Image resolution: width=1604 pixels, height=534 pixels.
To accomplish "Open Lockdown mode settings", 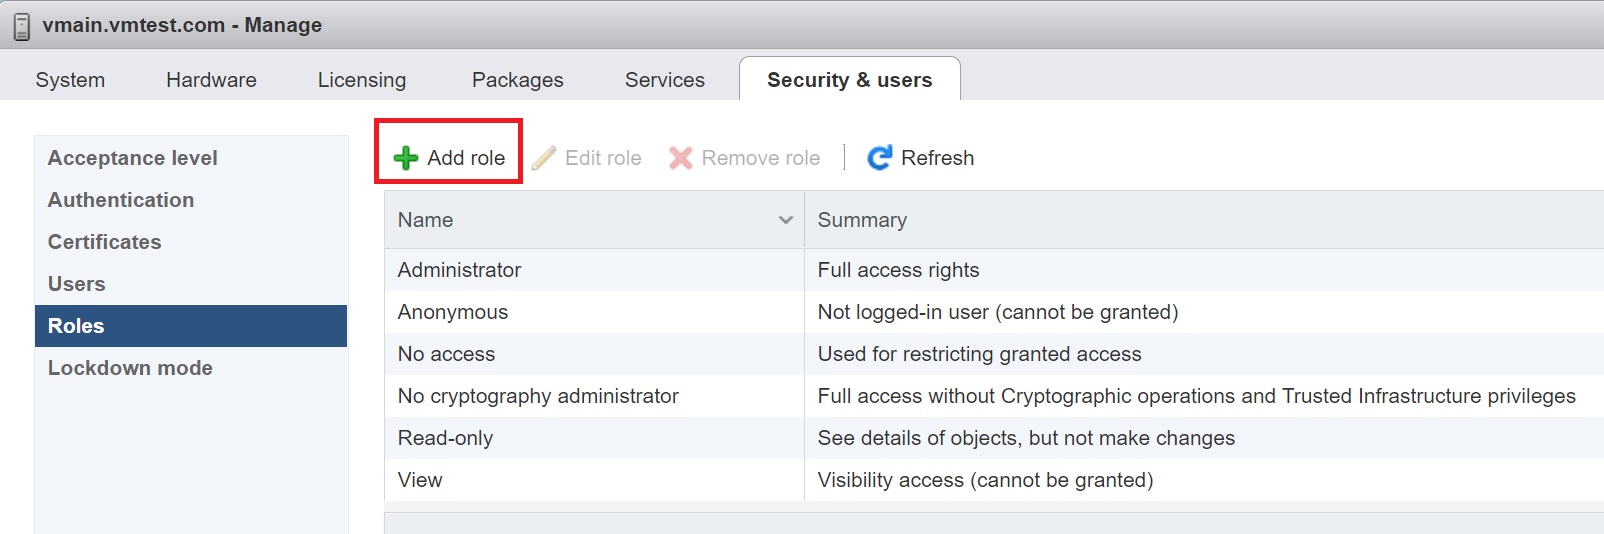I will point(130,368).
